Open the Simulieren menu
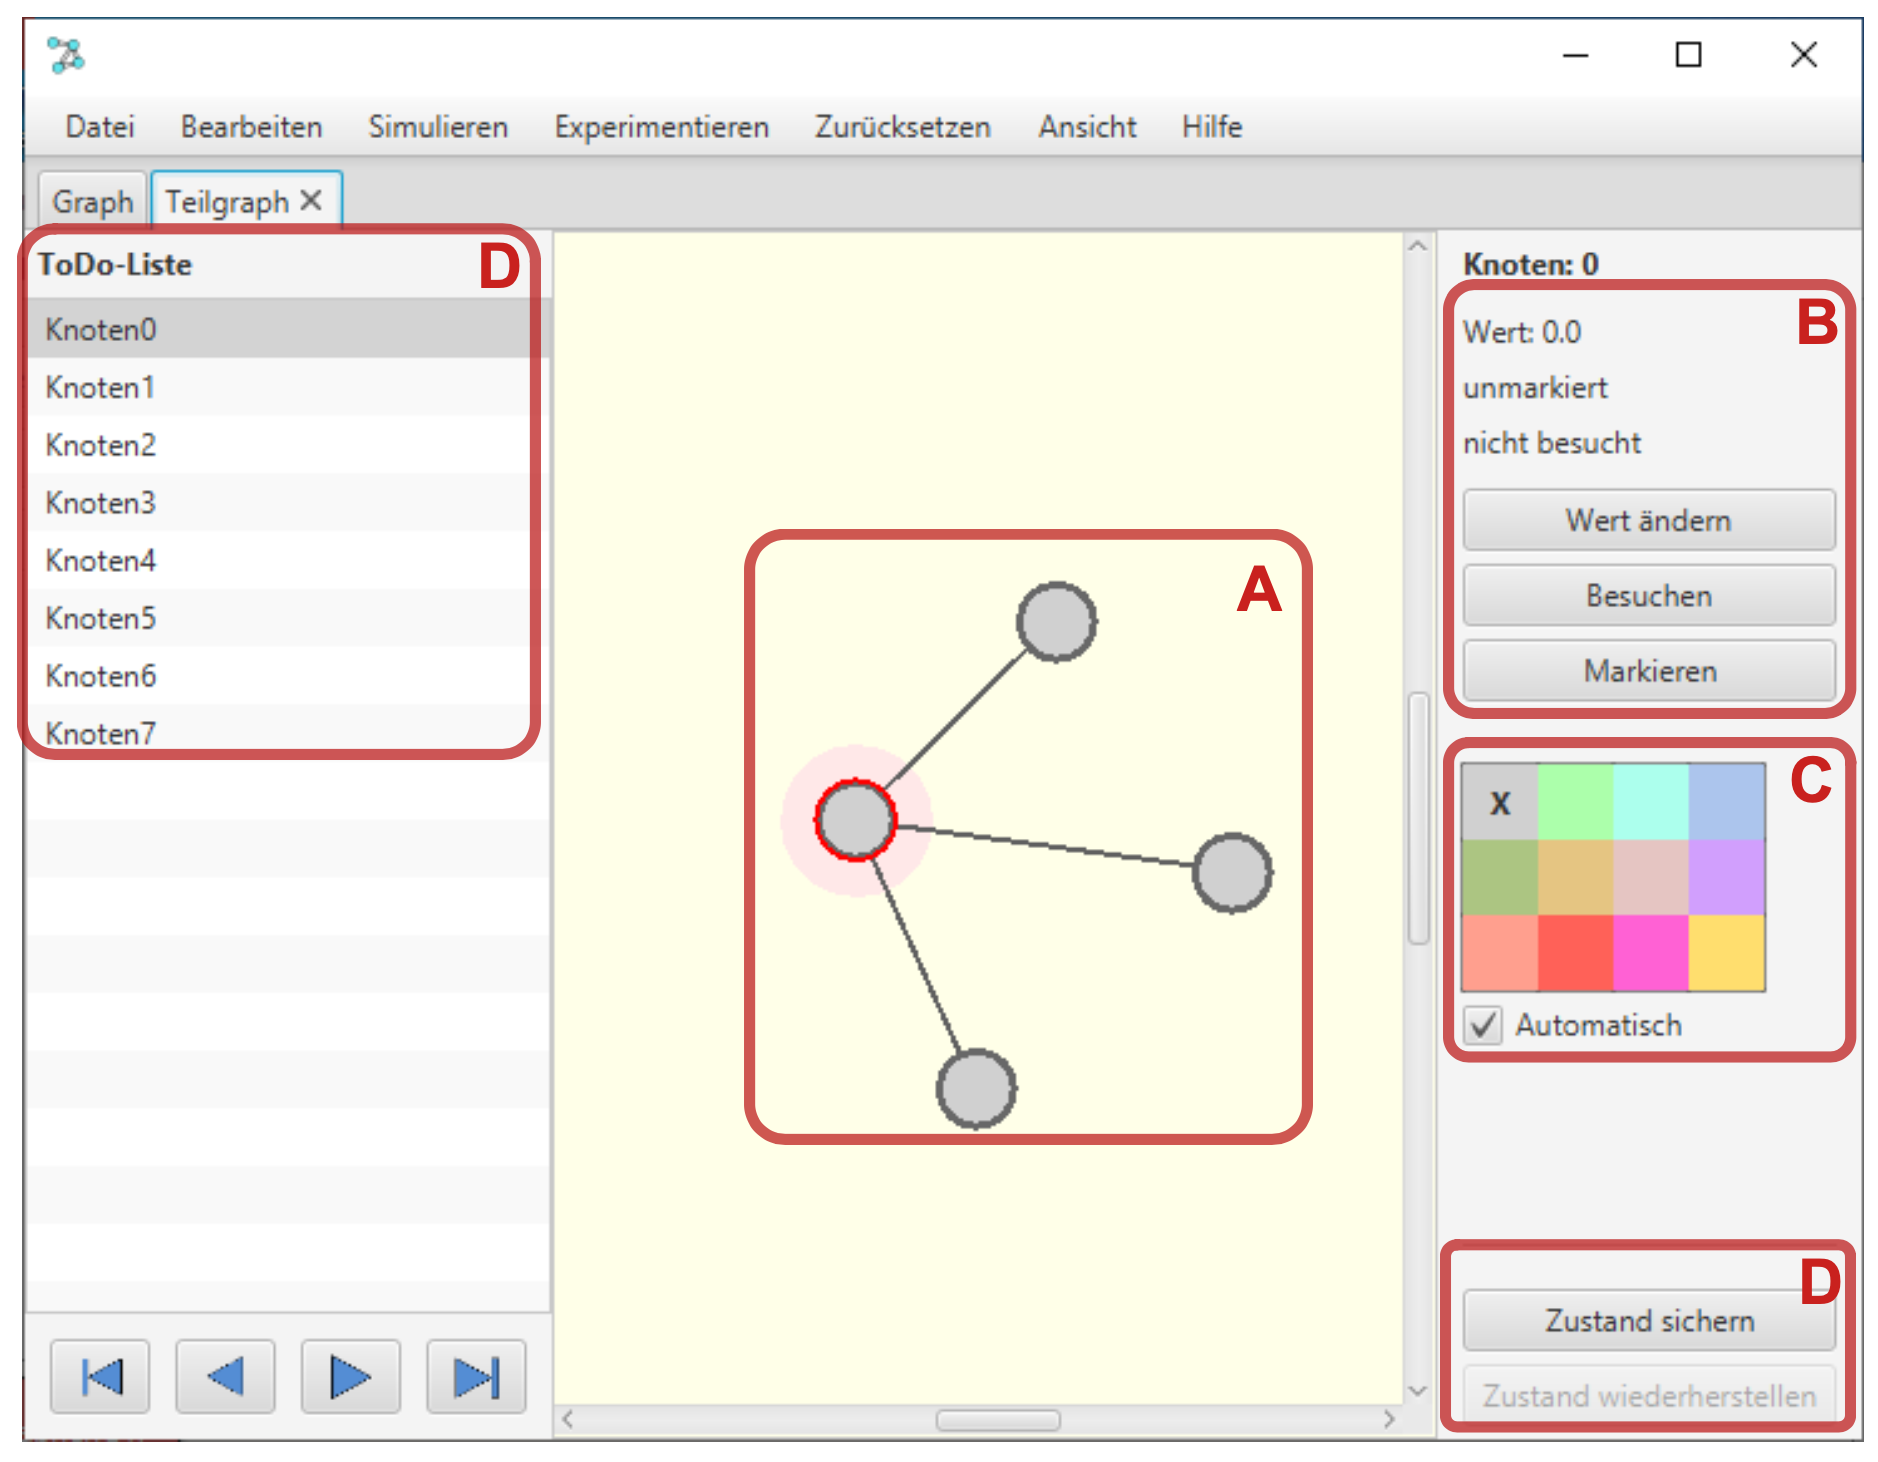Viewport: 1878px width, 1462px height. (438, 127)
